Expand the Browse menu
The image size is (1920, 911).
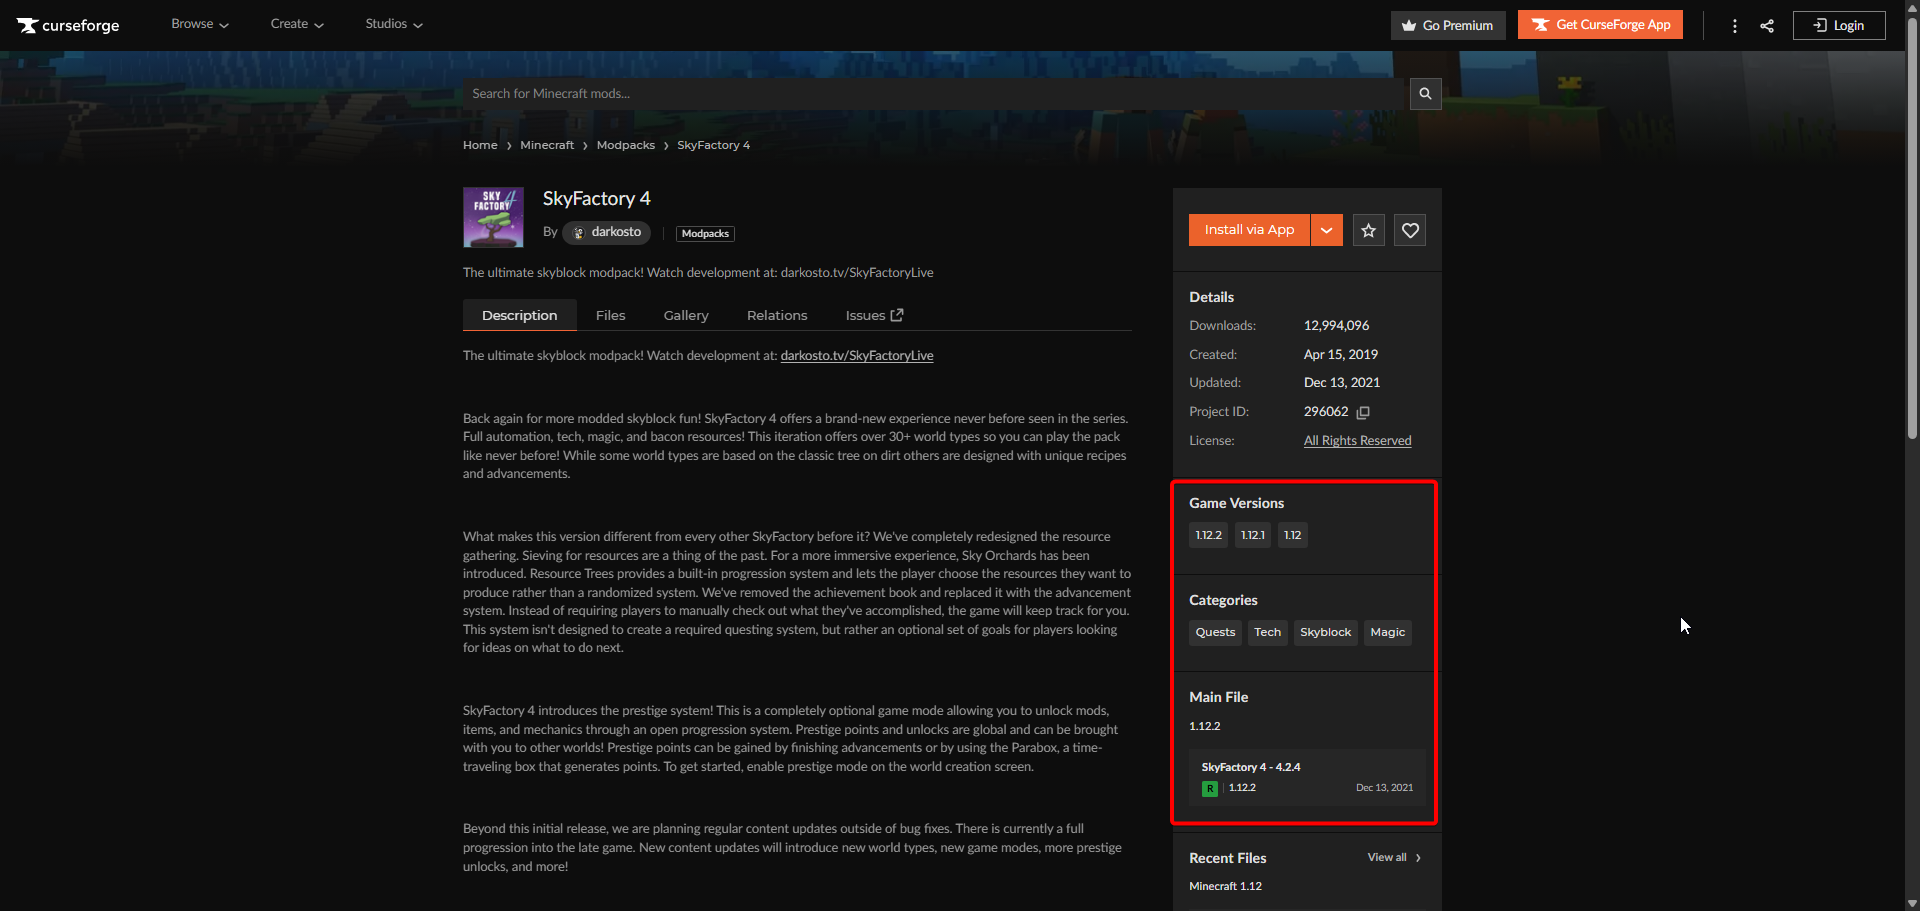coord(200,24)
